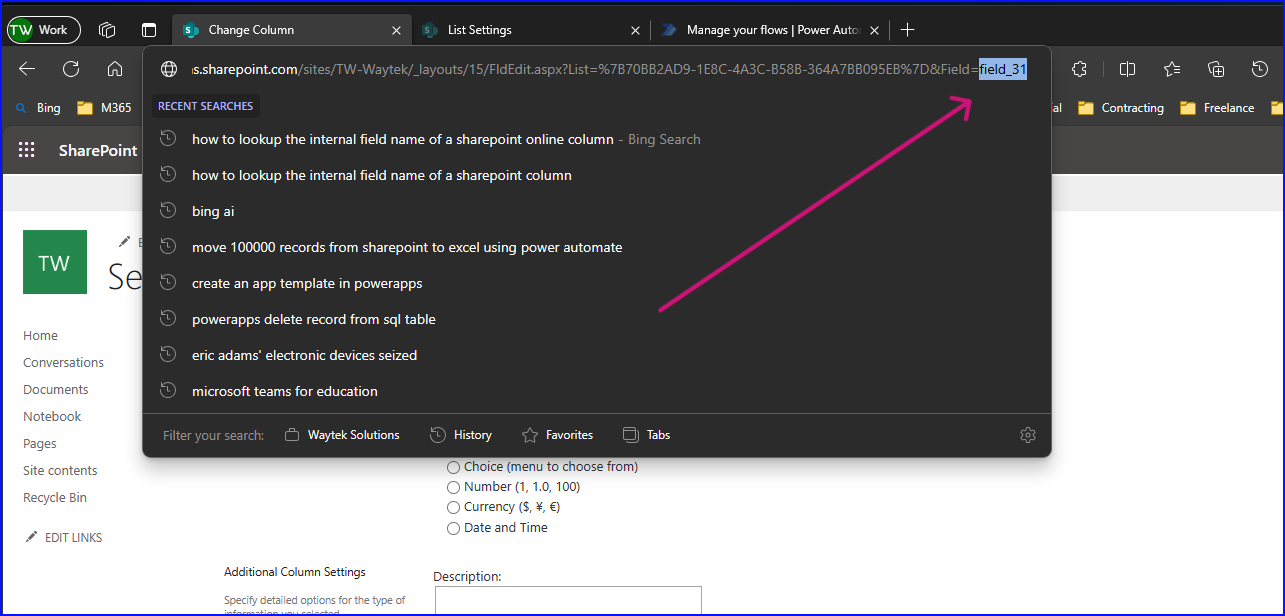Screen dimensions: 1285x616
Task: Close the List Settings tab
Action: pos(635,30)
